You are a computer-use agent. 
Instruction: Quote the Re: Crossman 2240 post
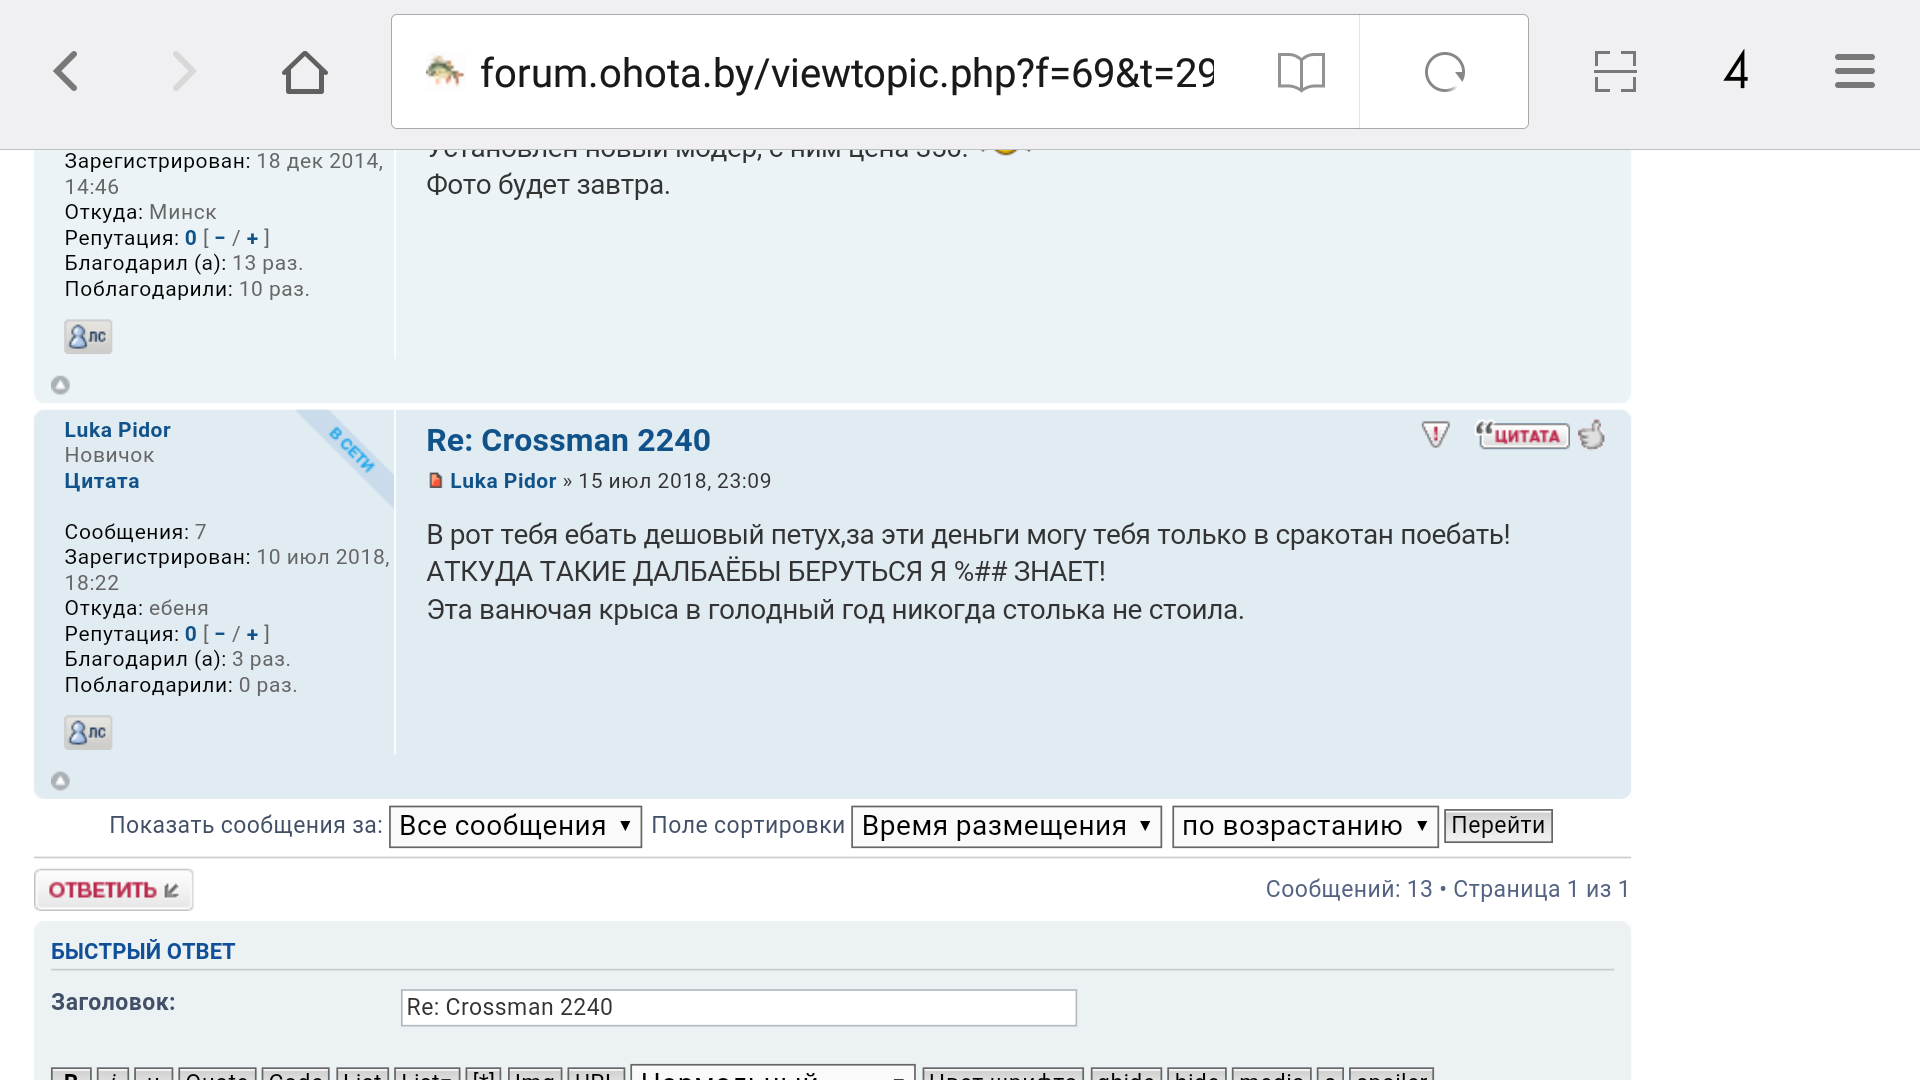click(1522, 435)
